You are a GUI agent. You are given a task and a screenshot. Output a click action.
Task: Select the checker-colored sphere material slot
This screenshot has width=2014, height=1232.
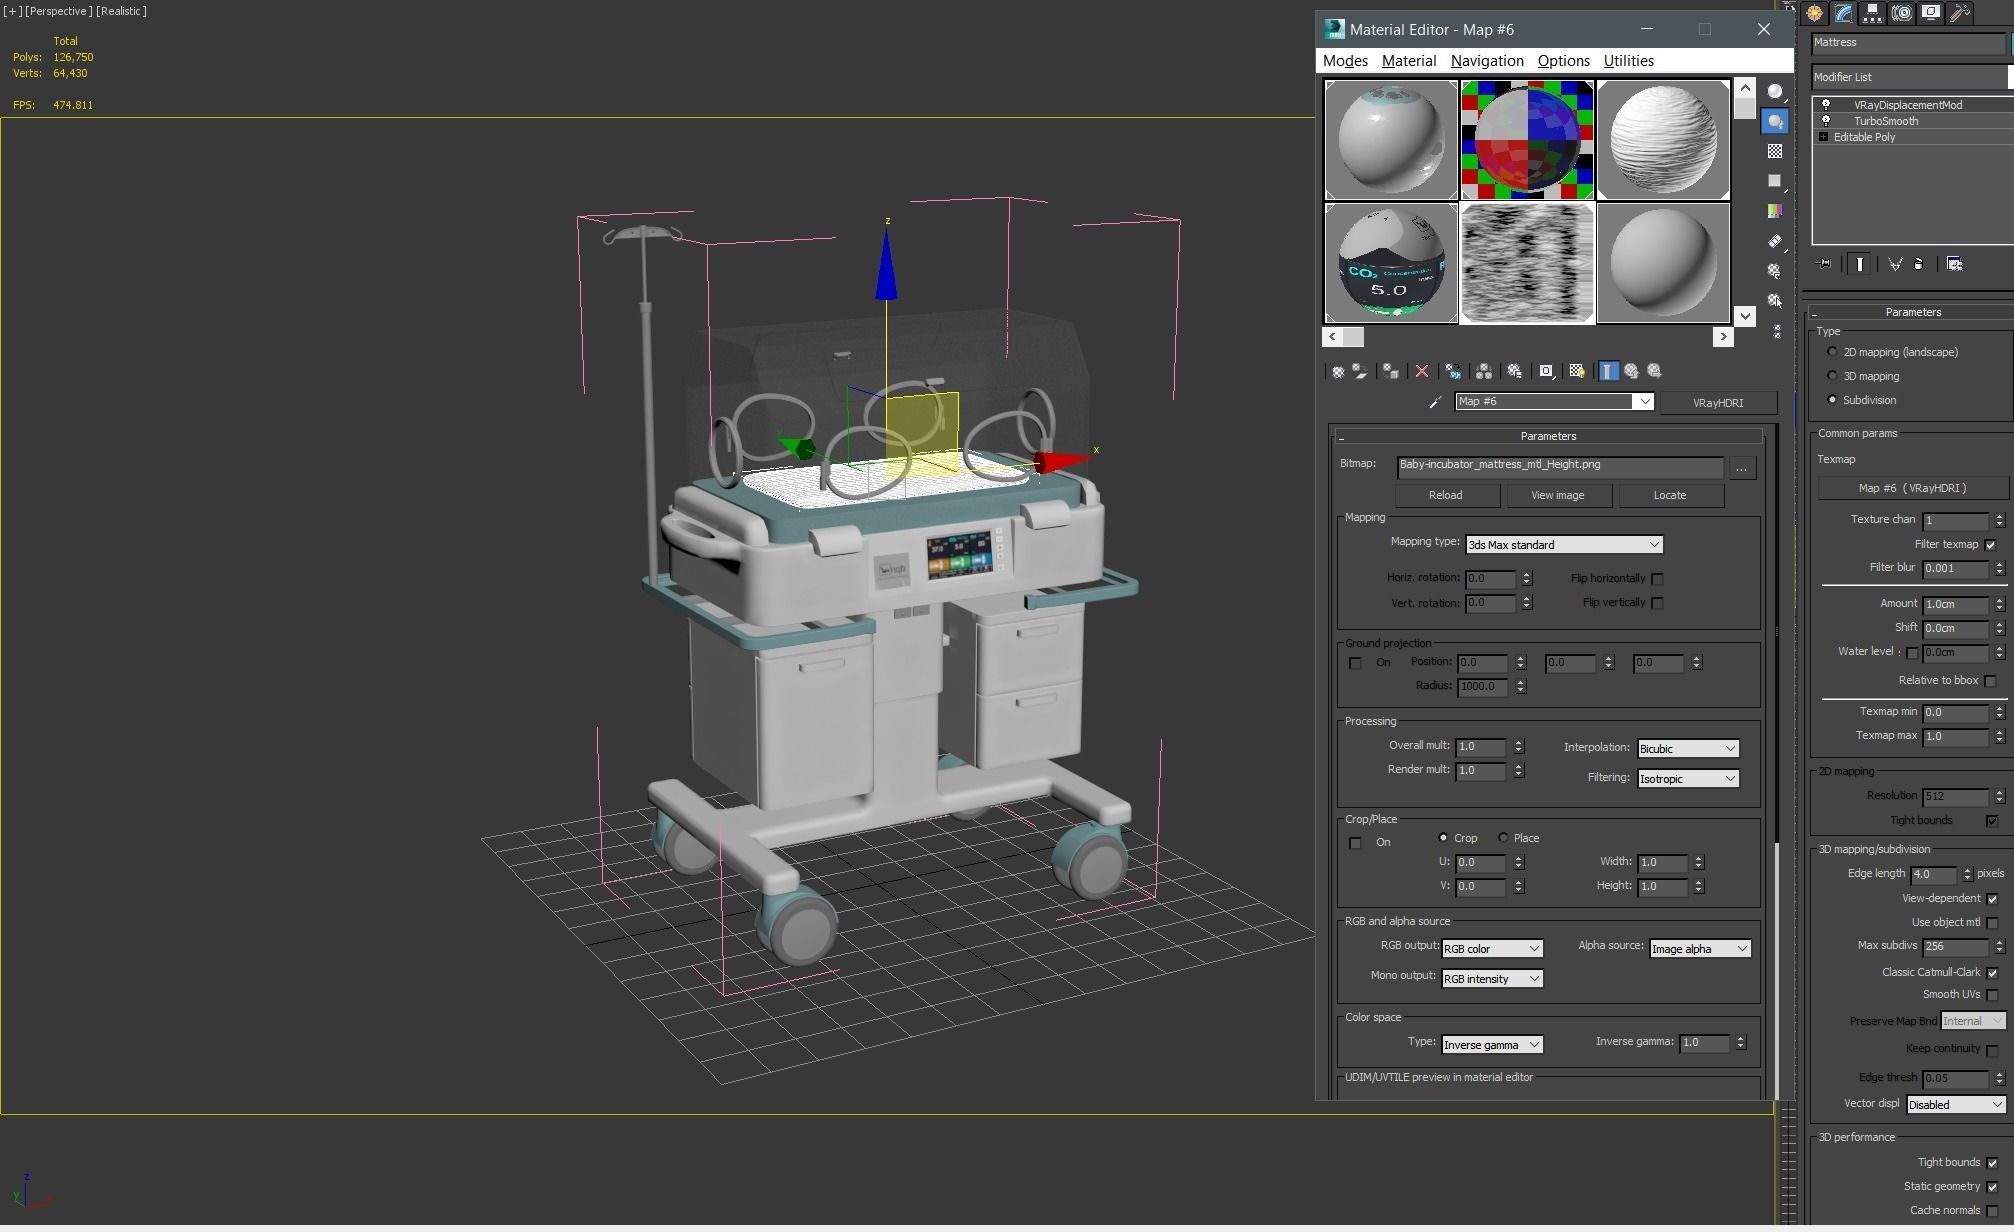[1526, 140]
